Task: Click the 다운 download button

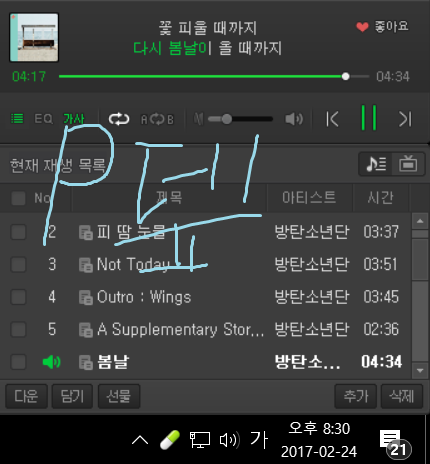Action: pos(26,396)
